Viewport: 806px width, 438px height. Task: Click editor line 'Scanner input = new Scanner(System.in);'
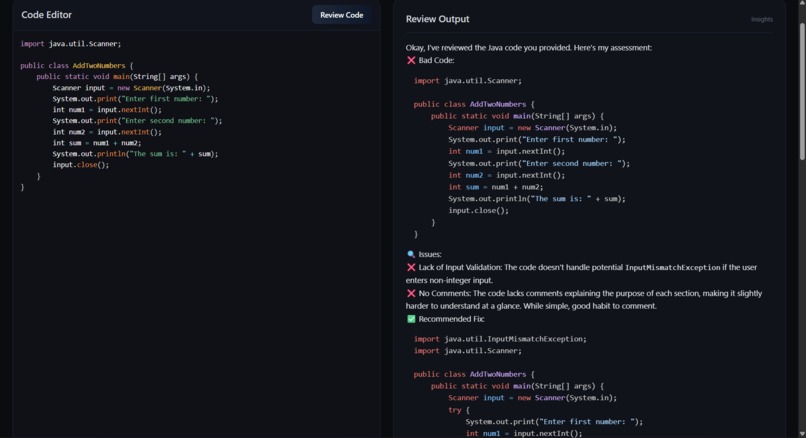coord(131,88)
